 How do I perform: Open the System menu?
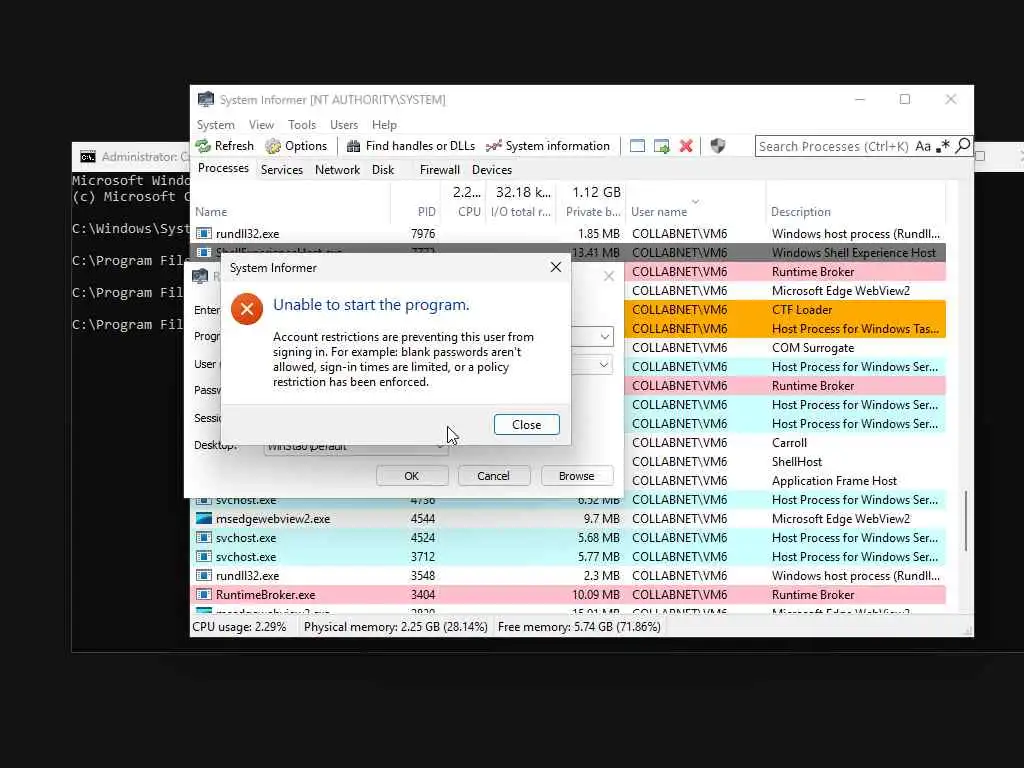tap(216, 125)
